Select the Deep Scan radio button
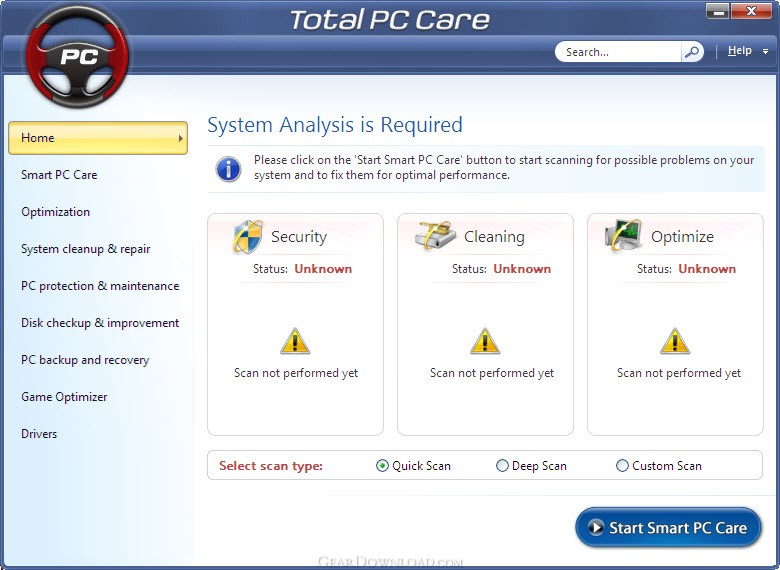This screenshot has width=780, height=570. 502,466
